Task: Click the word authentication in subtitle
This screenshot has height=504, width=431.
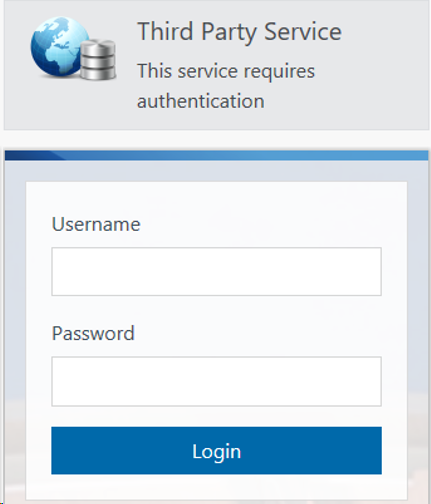Action: coord(201,101)
